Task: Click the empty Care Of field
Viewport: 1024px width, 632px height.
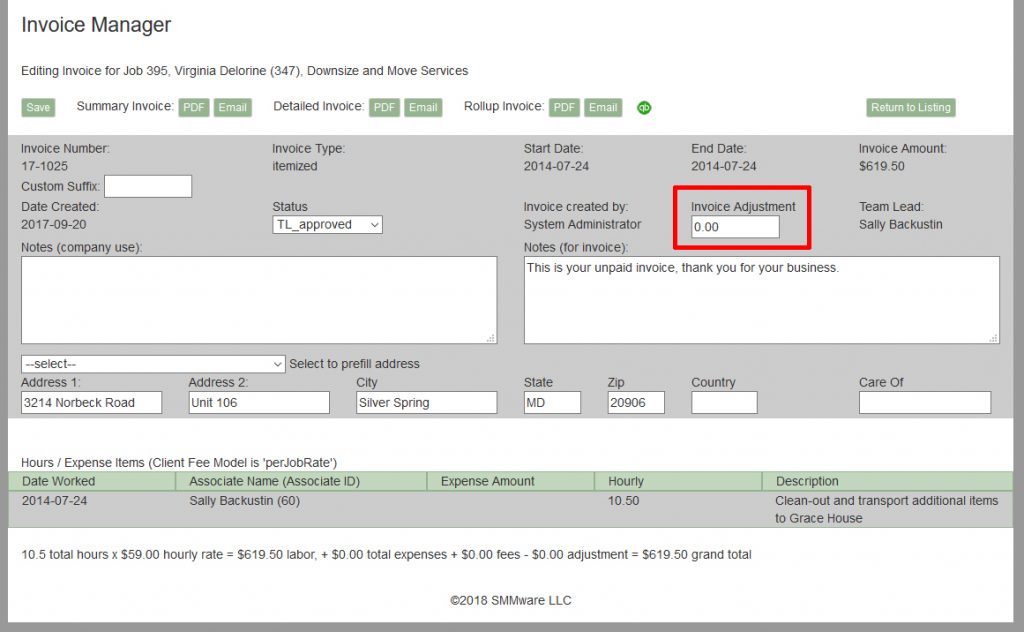Action: point(924,402)
